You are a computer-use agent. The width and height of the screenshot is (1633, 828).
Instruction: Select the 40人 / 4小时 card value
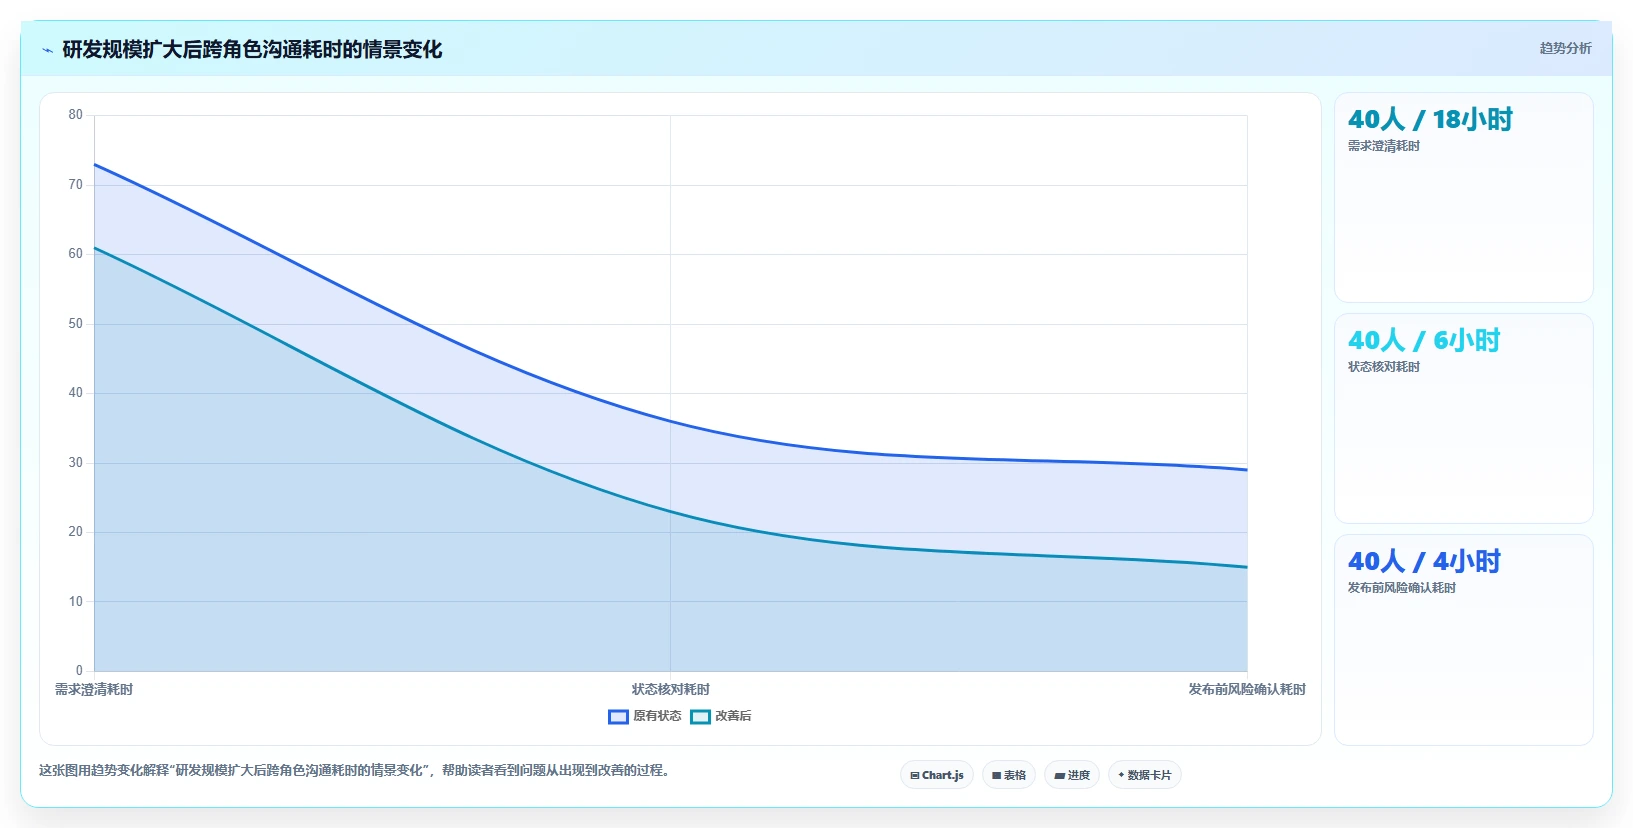[x=1424, y=562]
